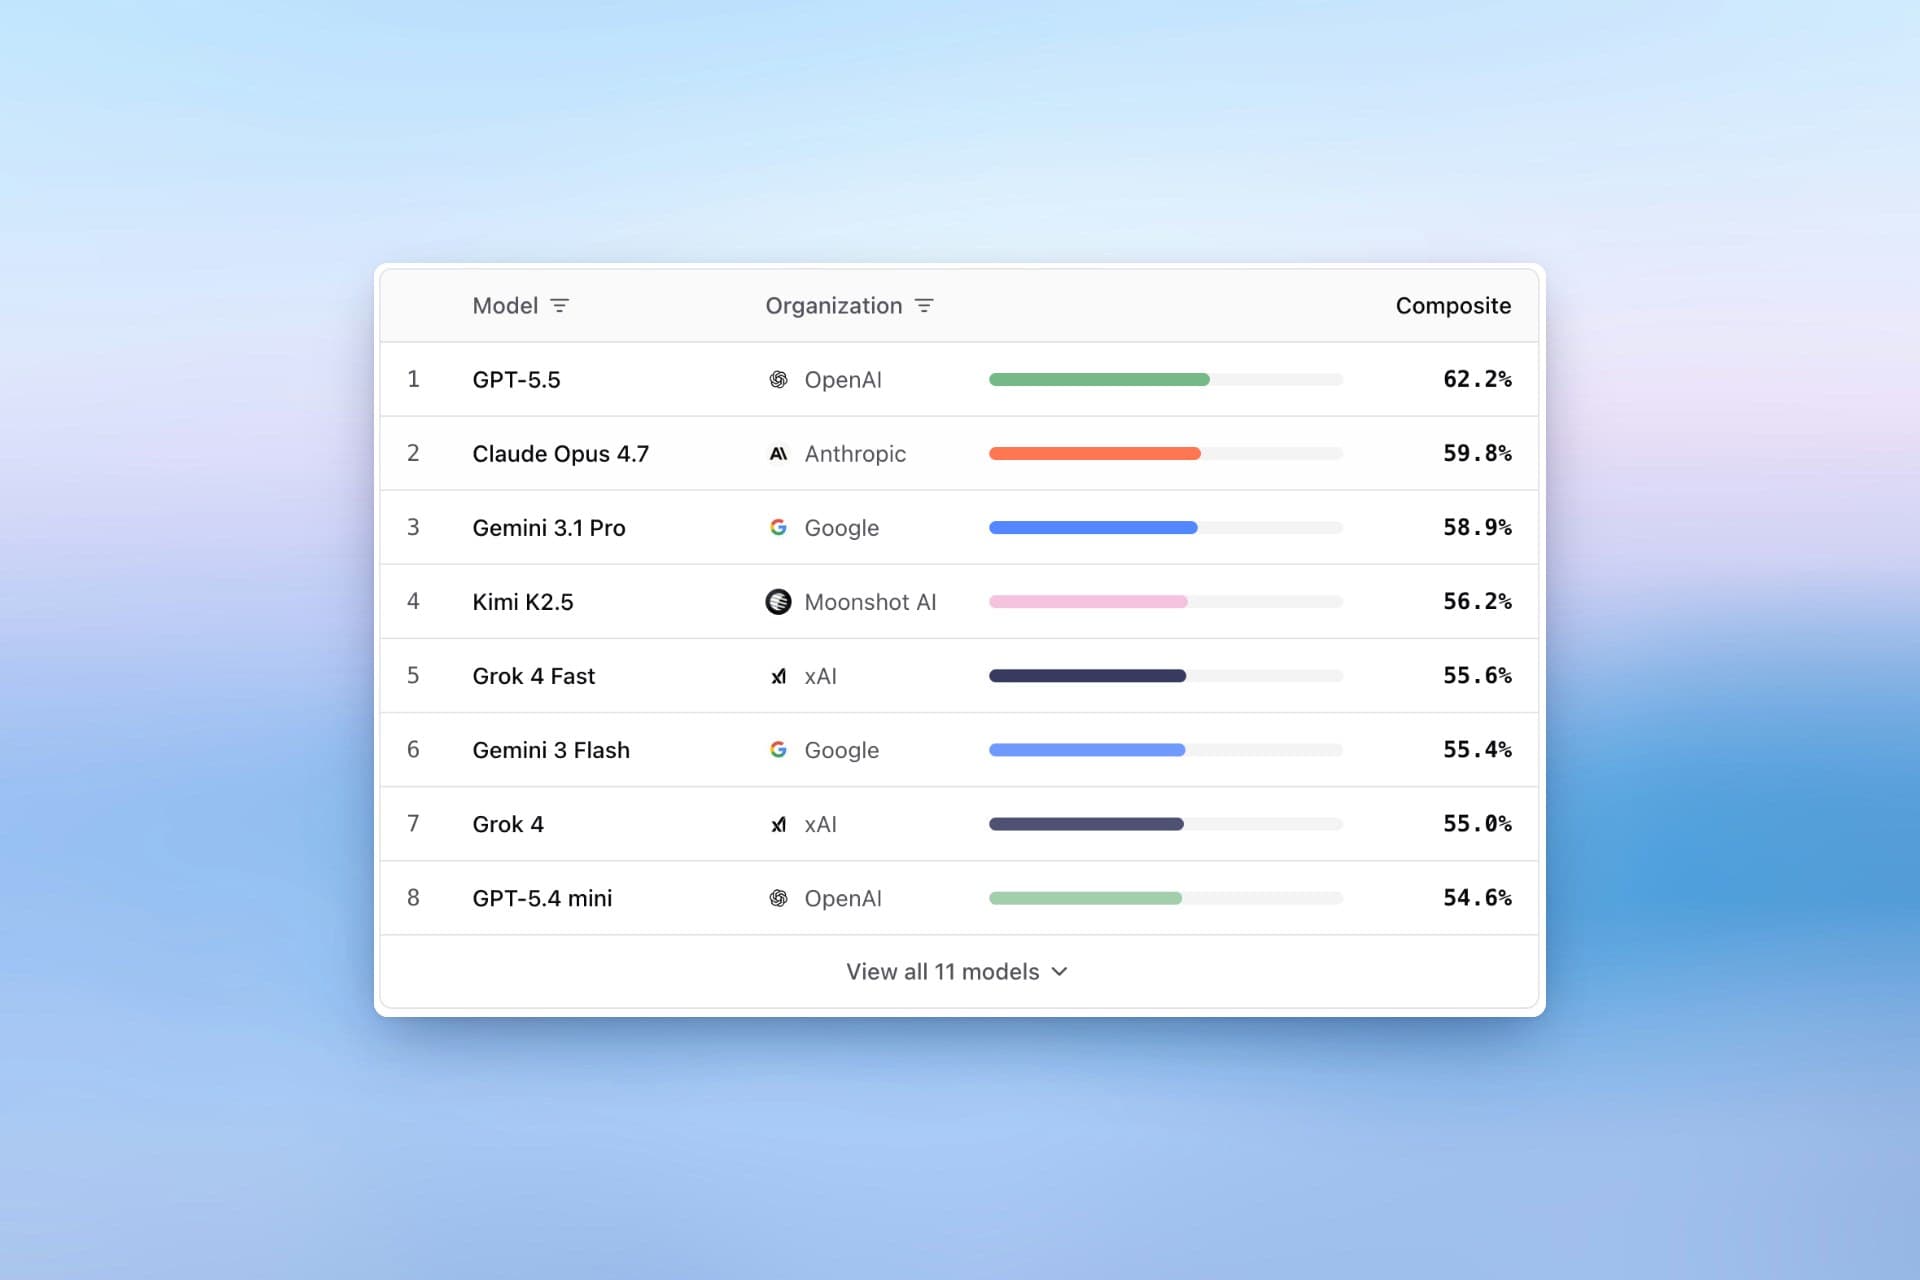
Task: Click the Moonshot AI organization name
Action: (x=870, y=602)
